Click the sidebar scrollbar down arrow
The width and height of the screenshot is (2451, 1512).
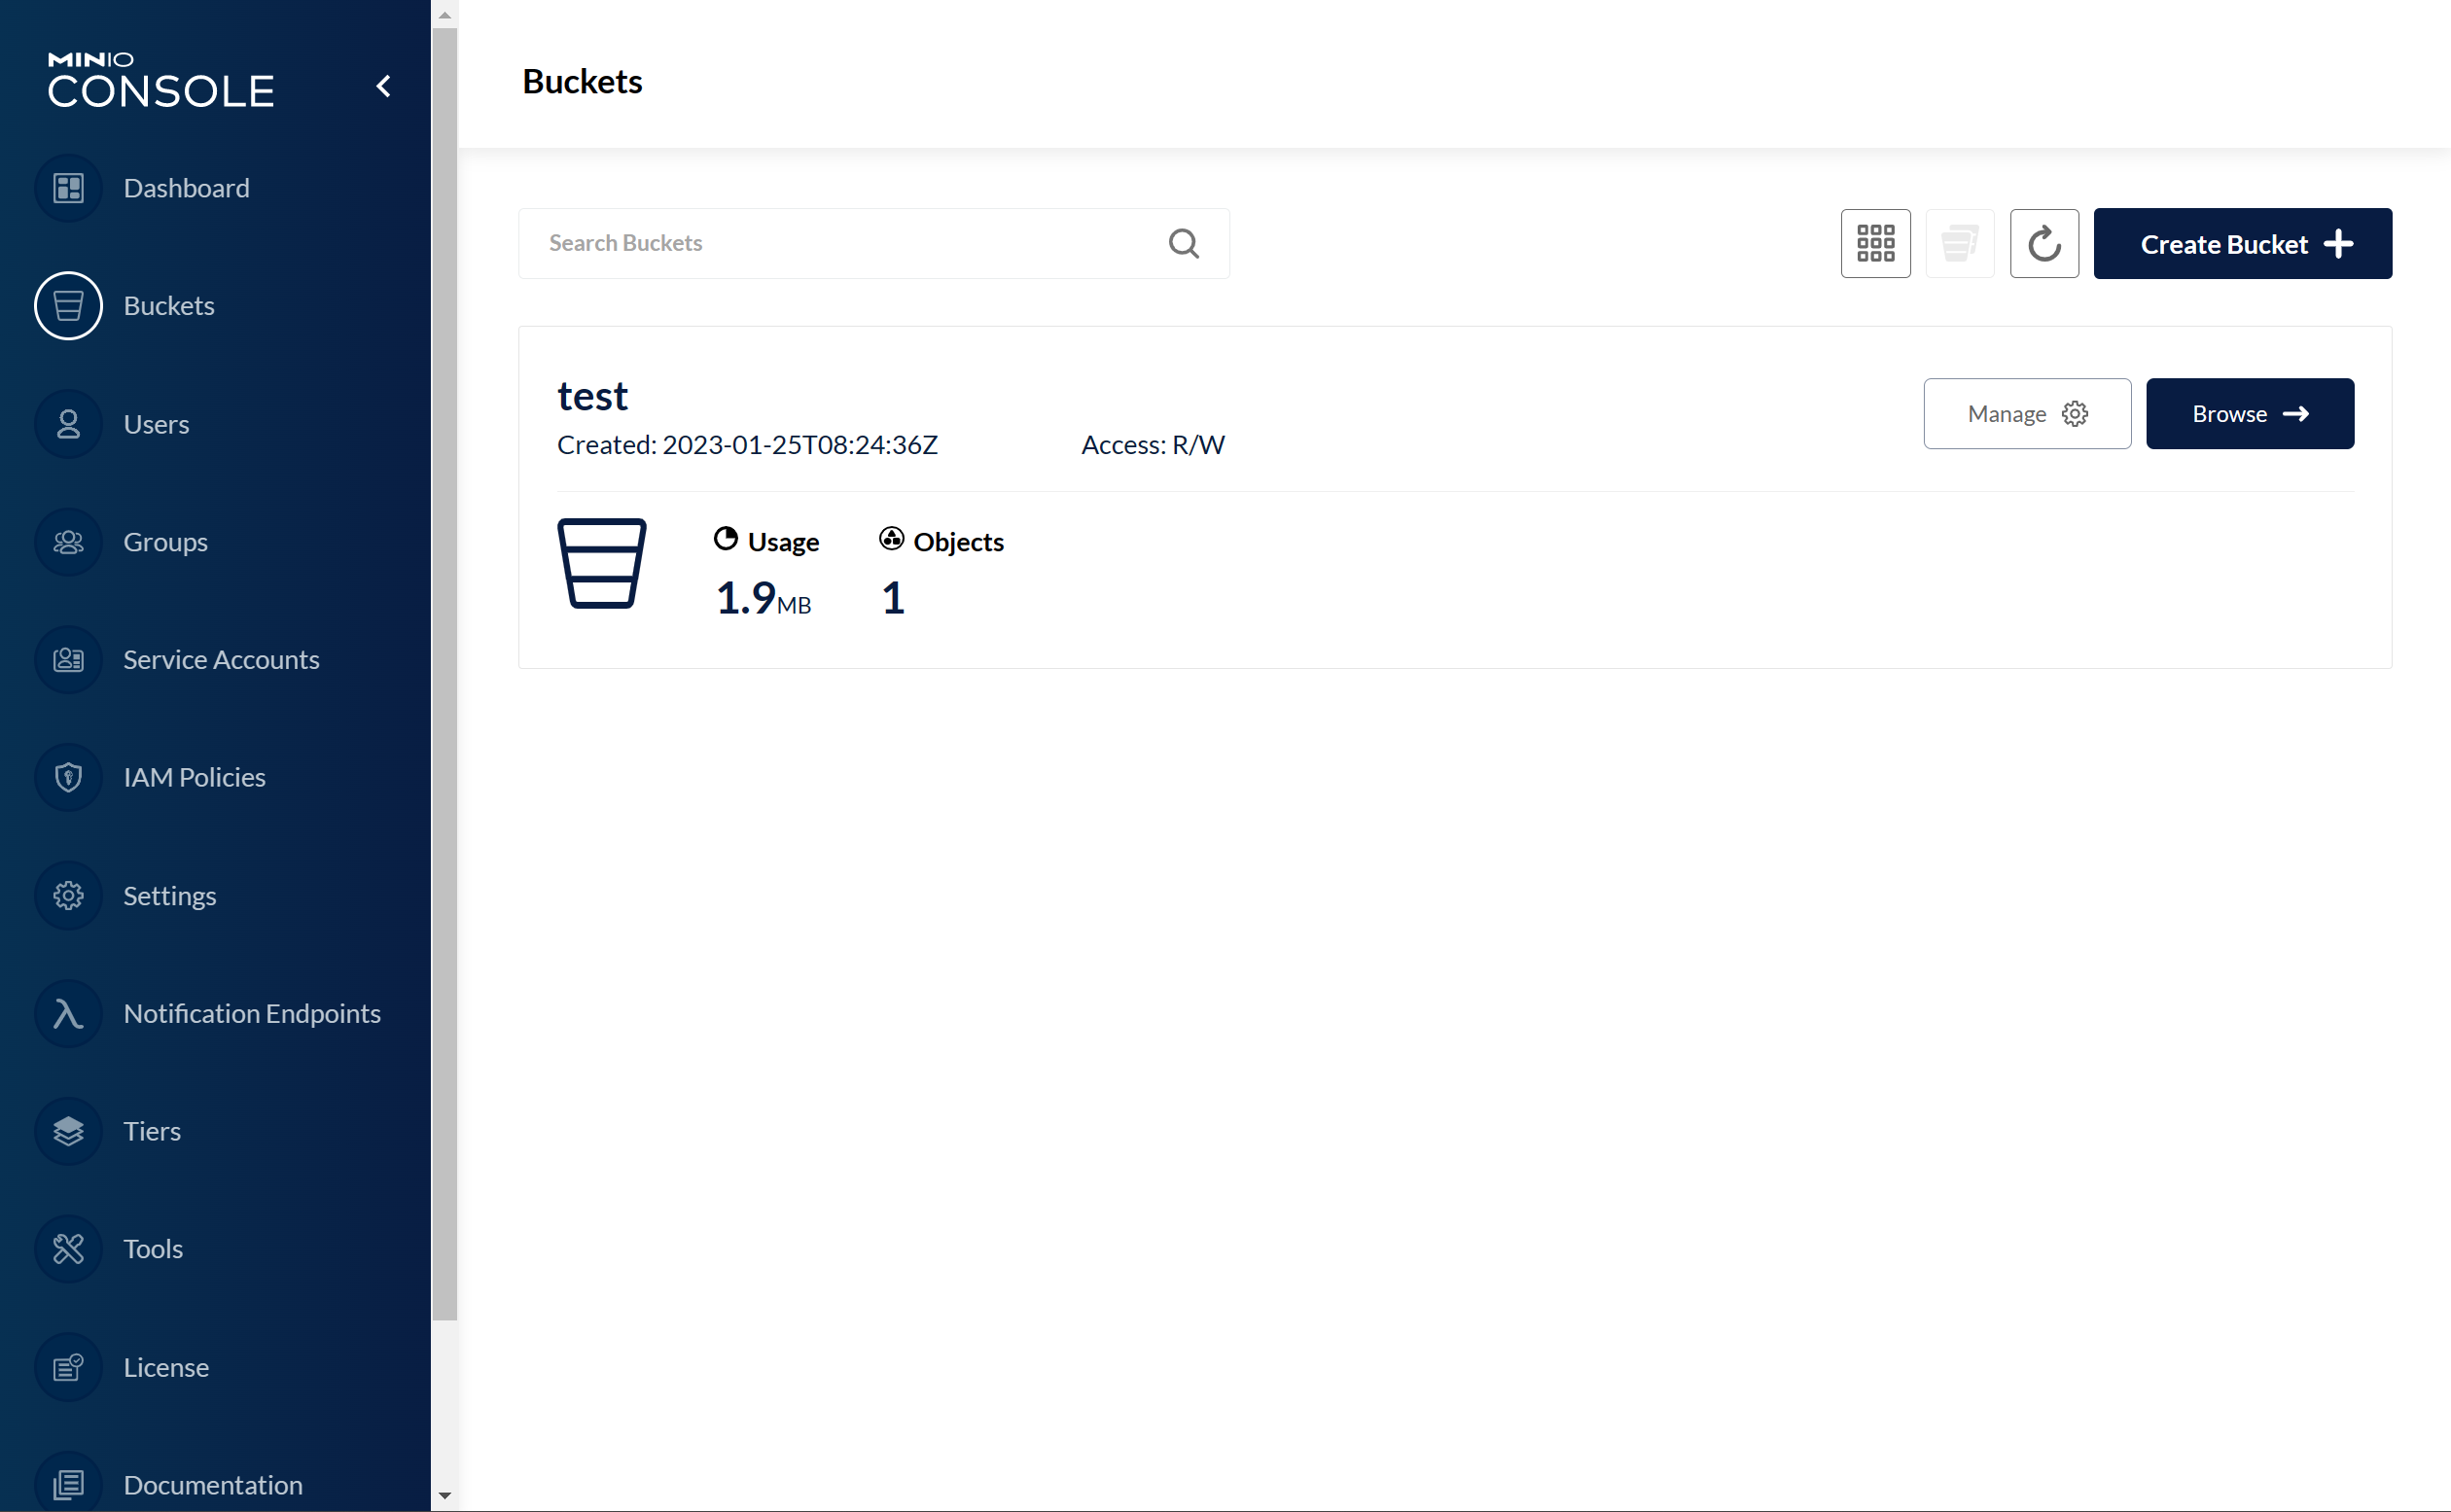(x=445, y=1496)
